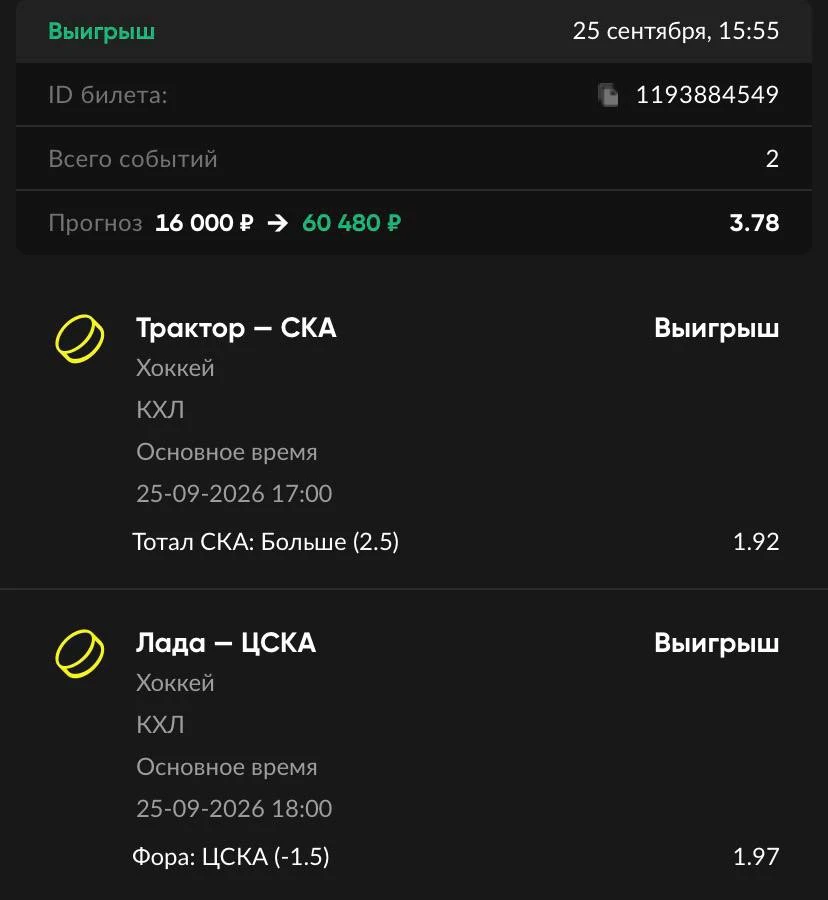Viewport: 828px width, 900px height.
Task: Click the Фора: ЦСКА (-1.5) bet line
Action: point(231,857)
